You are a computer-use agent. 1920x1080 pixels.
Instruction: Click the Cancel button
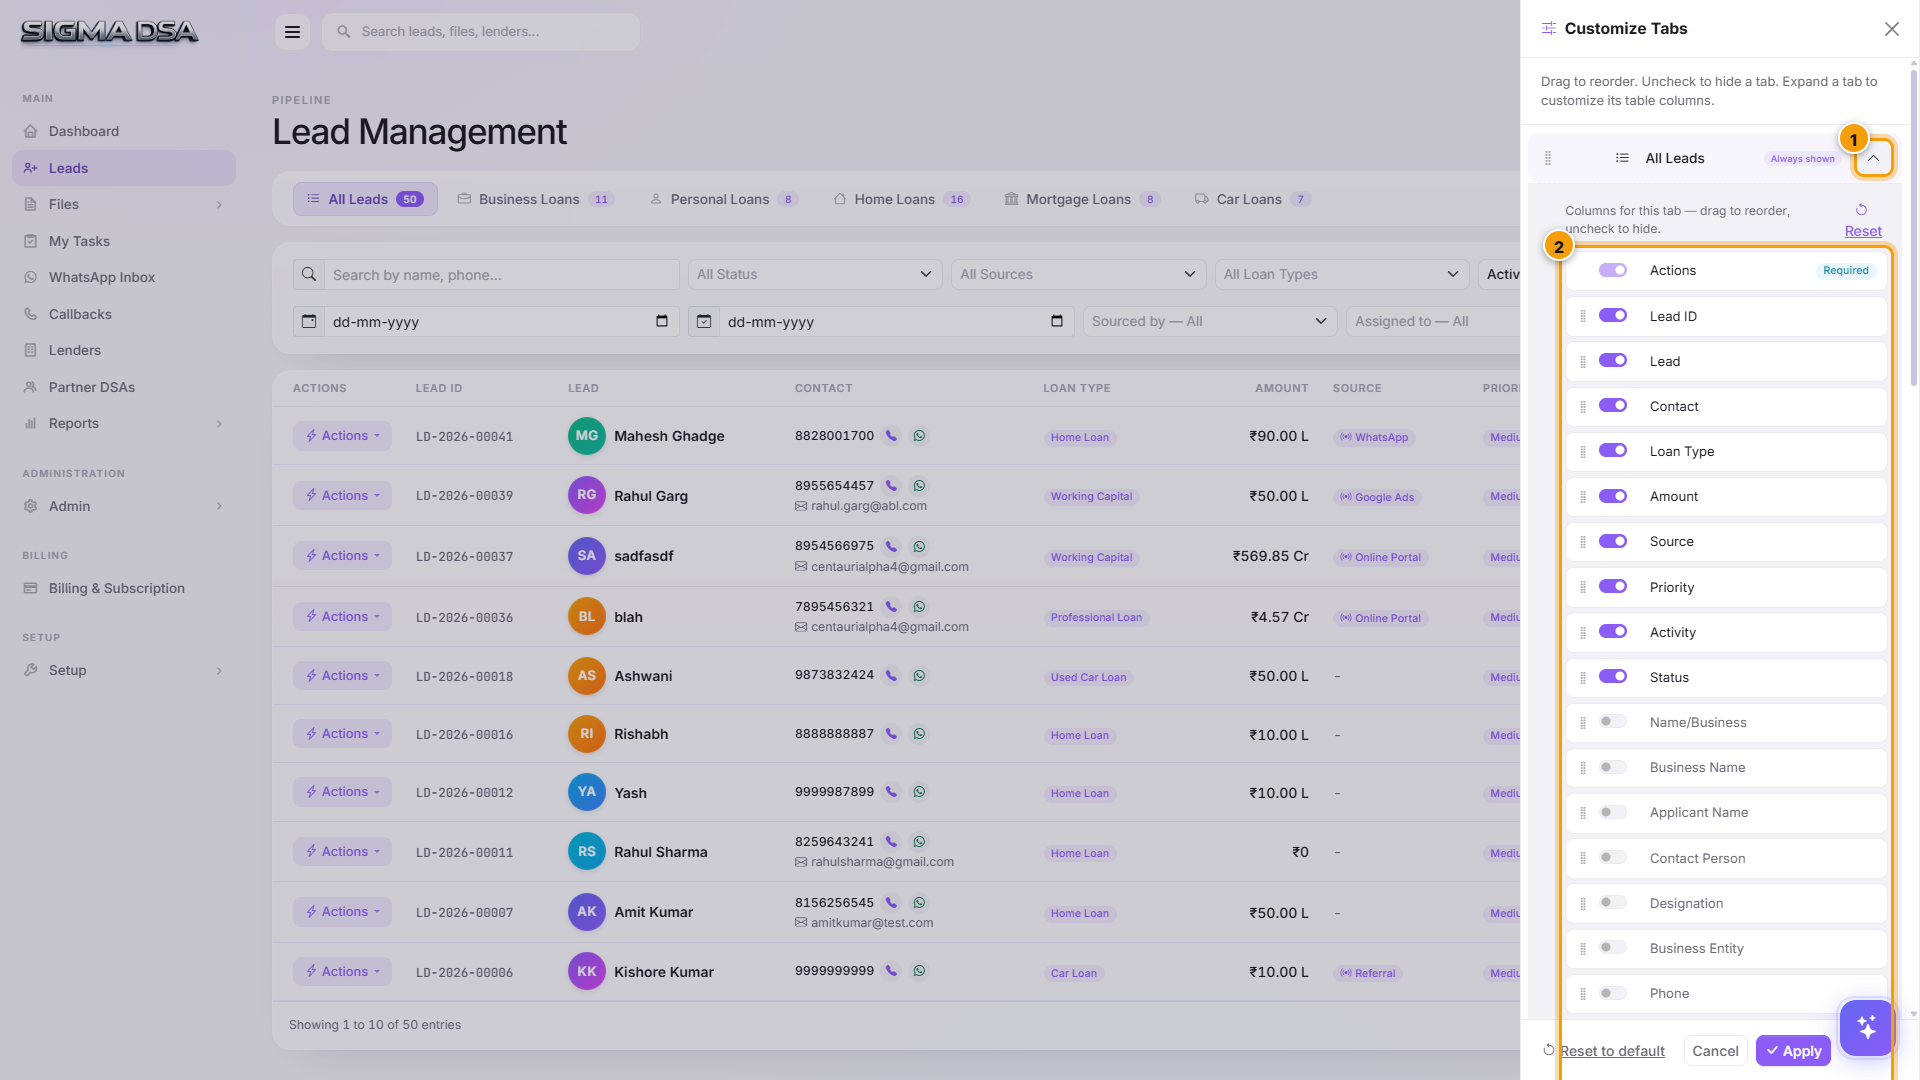(x=1715, y=1051)
